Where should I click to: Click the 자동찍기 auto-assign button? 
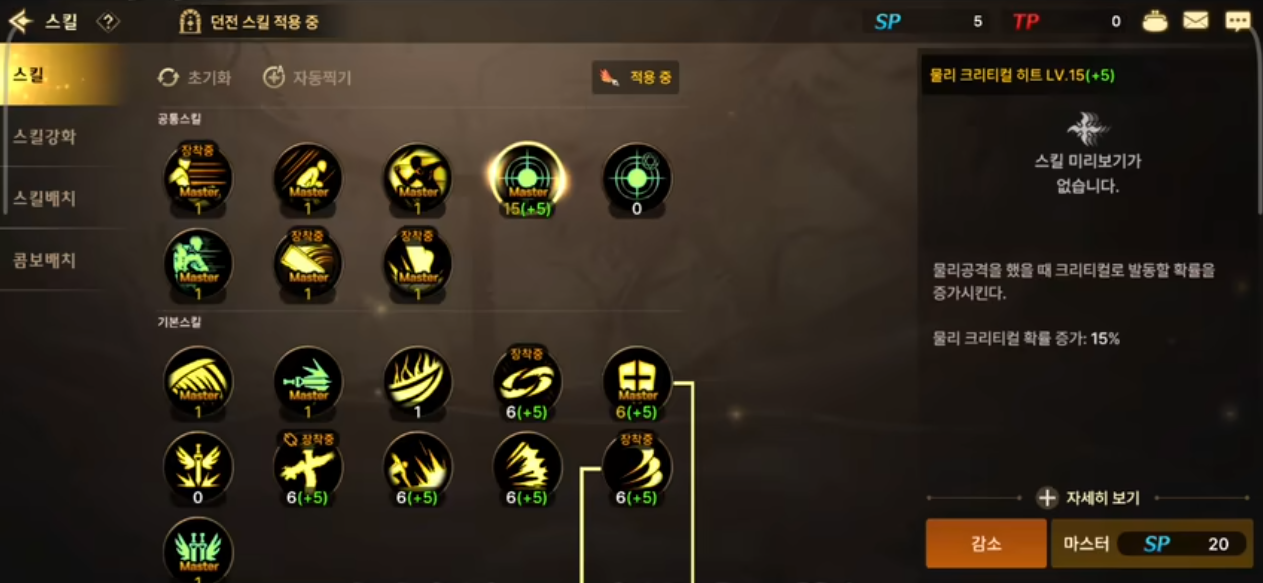(307, 77)
